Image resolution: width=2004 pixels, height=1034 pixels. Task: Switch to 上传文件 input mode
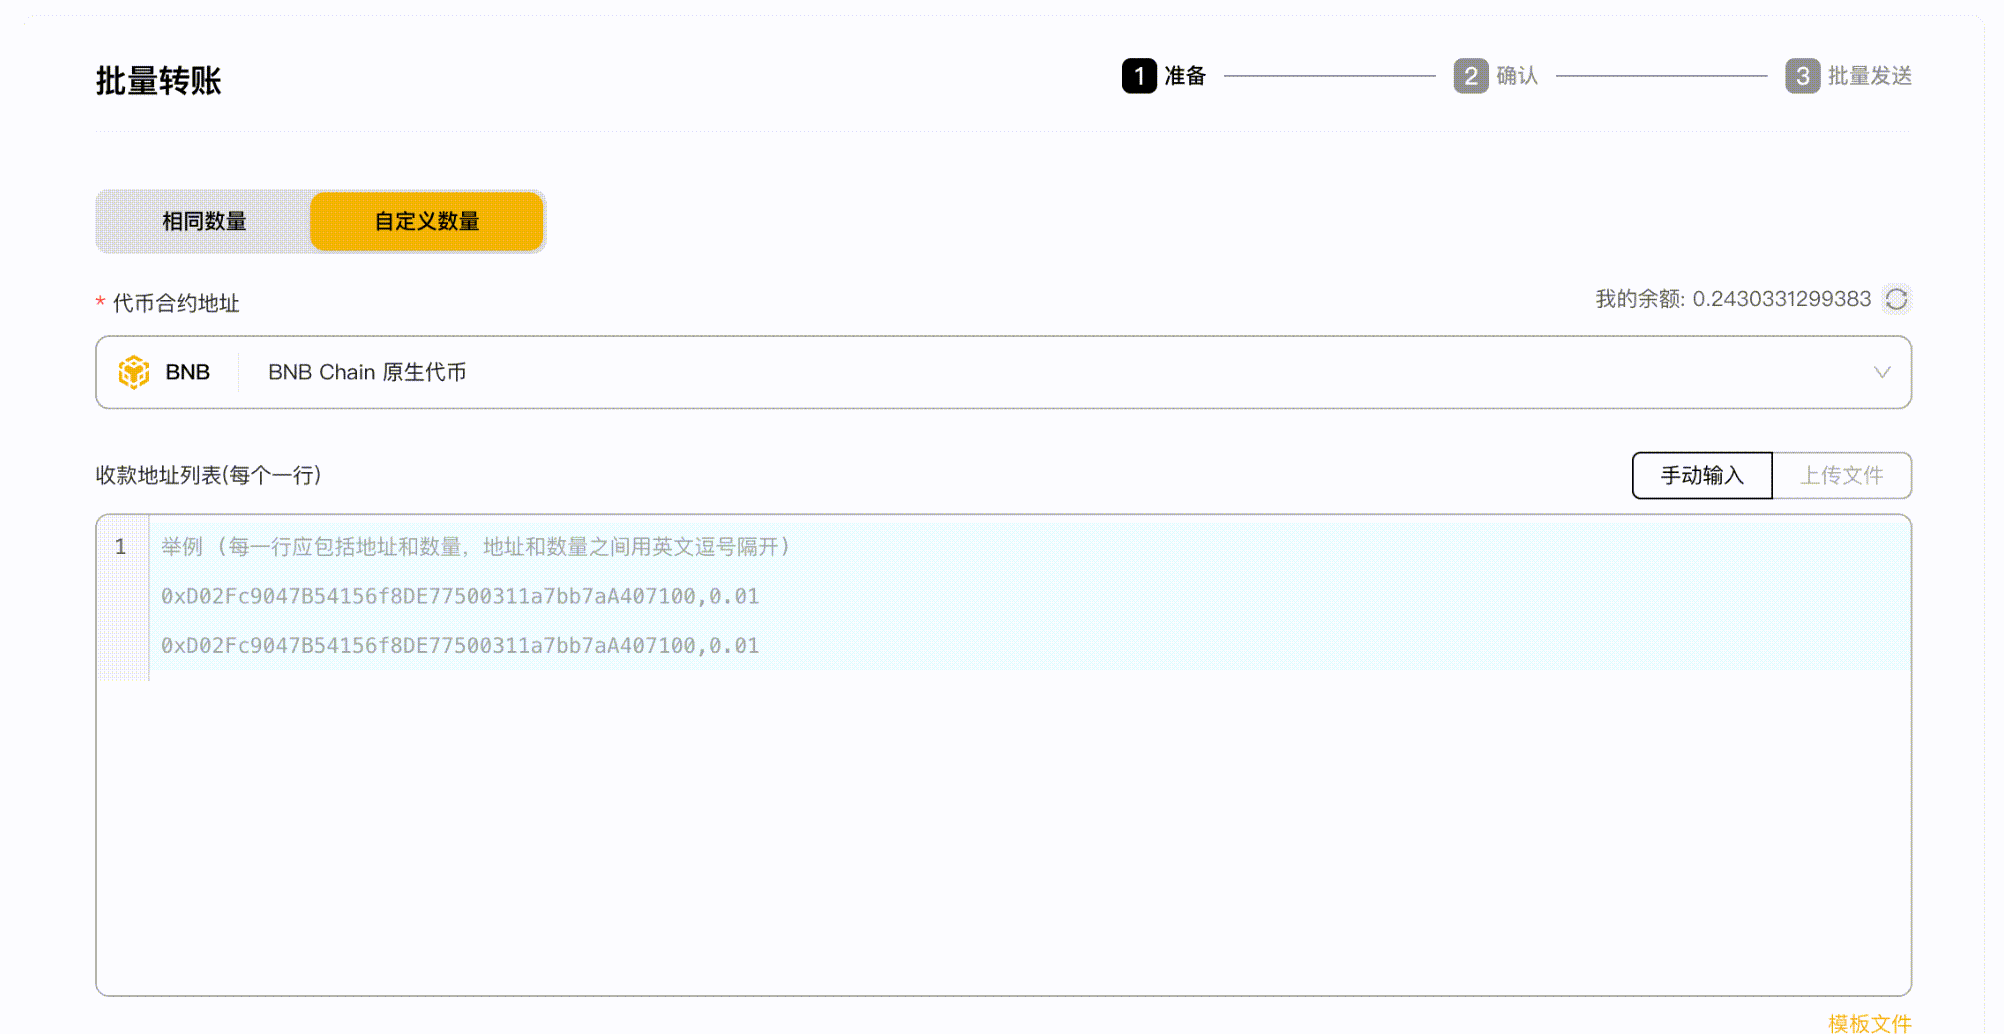[1841, 475]
